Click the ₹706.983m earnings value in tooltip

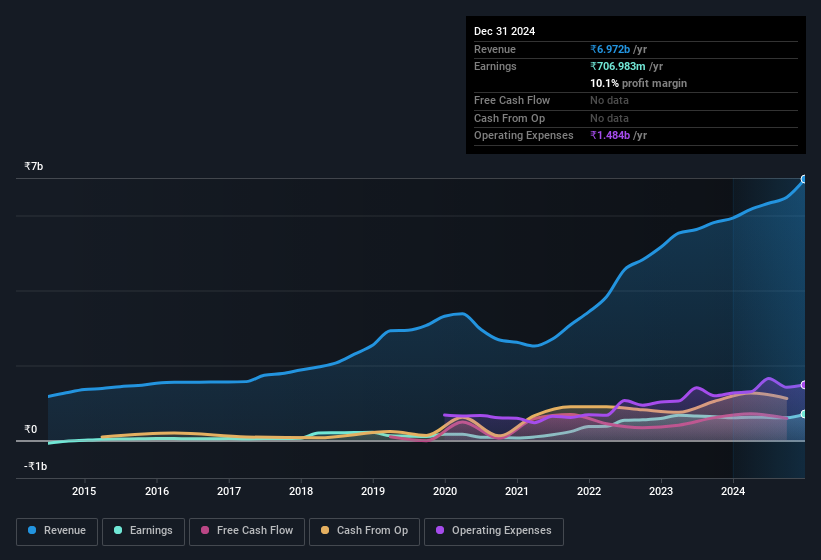coord(617,66)
